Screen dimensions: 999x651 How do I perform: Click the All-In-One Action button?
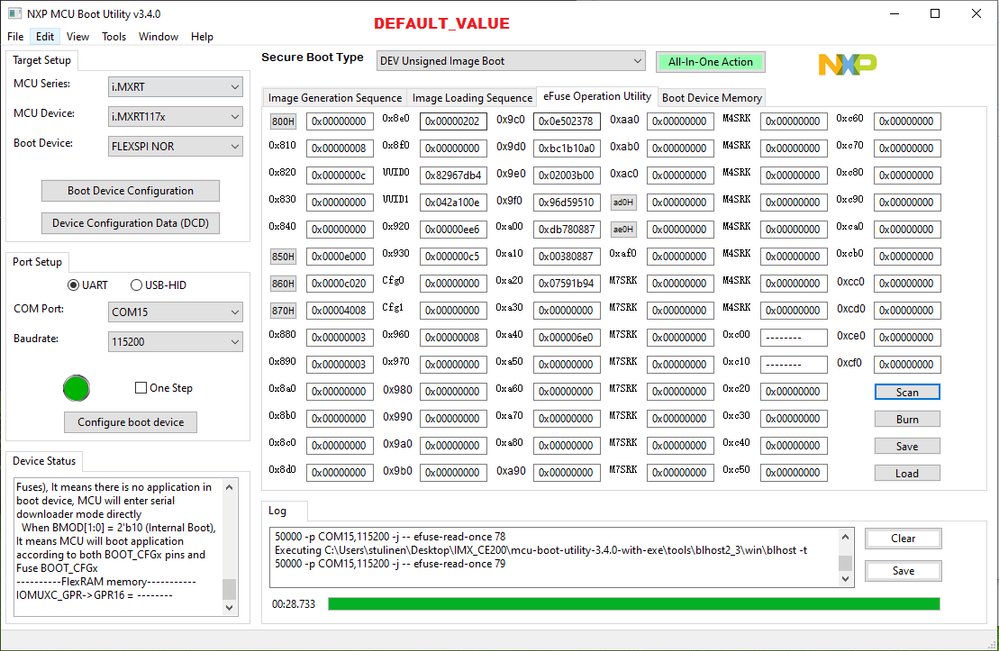710,62
